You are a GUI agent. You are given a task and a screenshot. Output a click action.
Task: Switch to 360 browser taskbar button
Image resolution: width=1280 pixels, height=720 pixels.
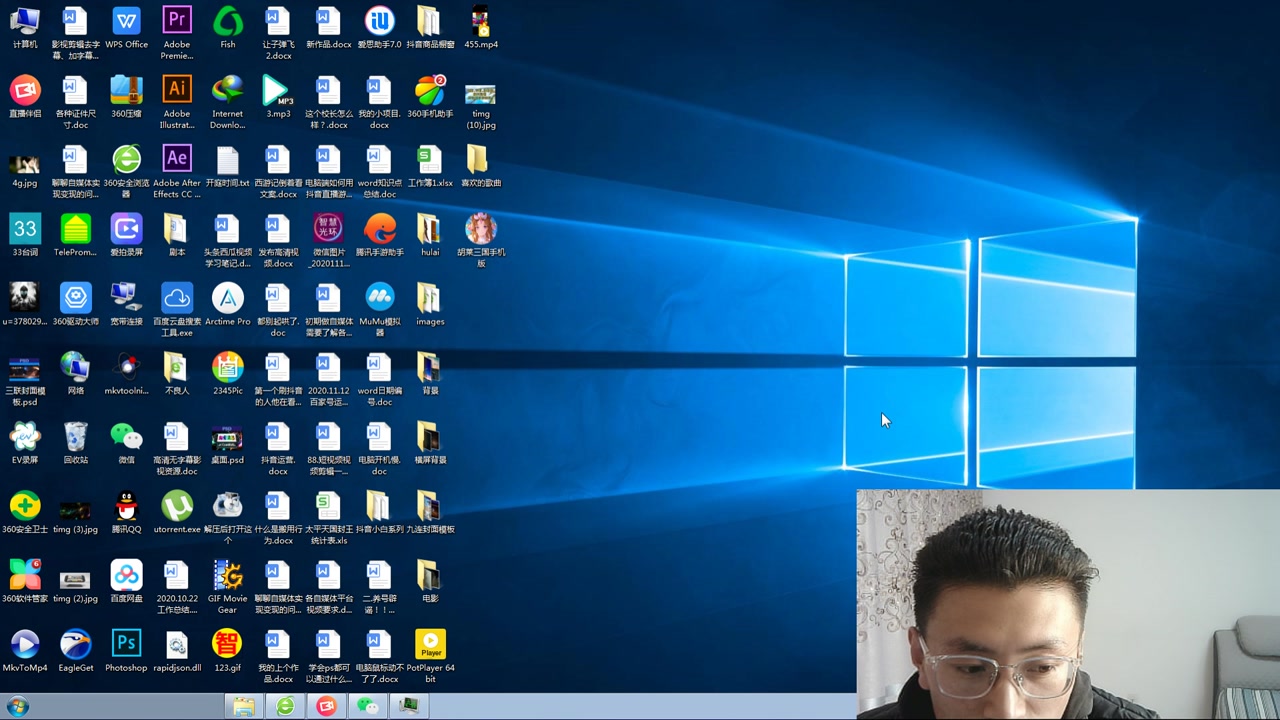coord(286,707)
